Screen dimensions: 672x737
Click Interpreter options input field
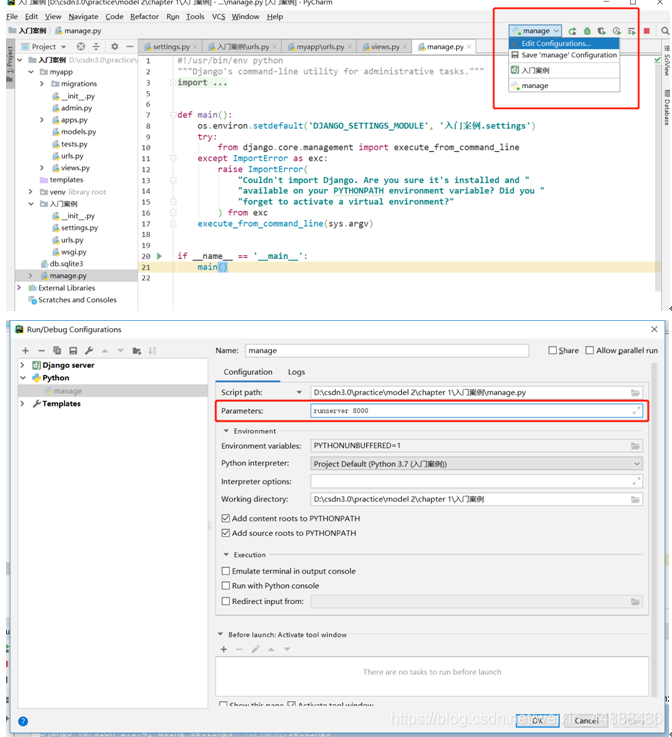476,481
